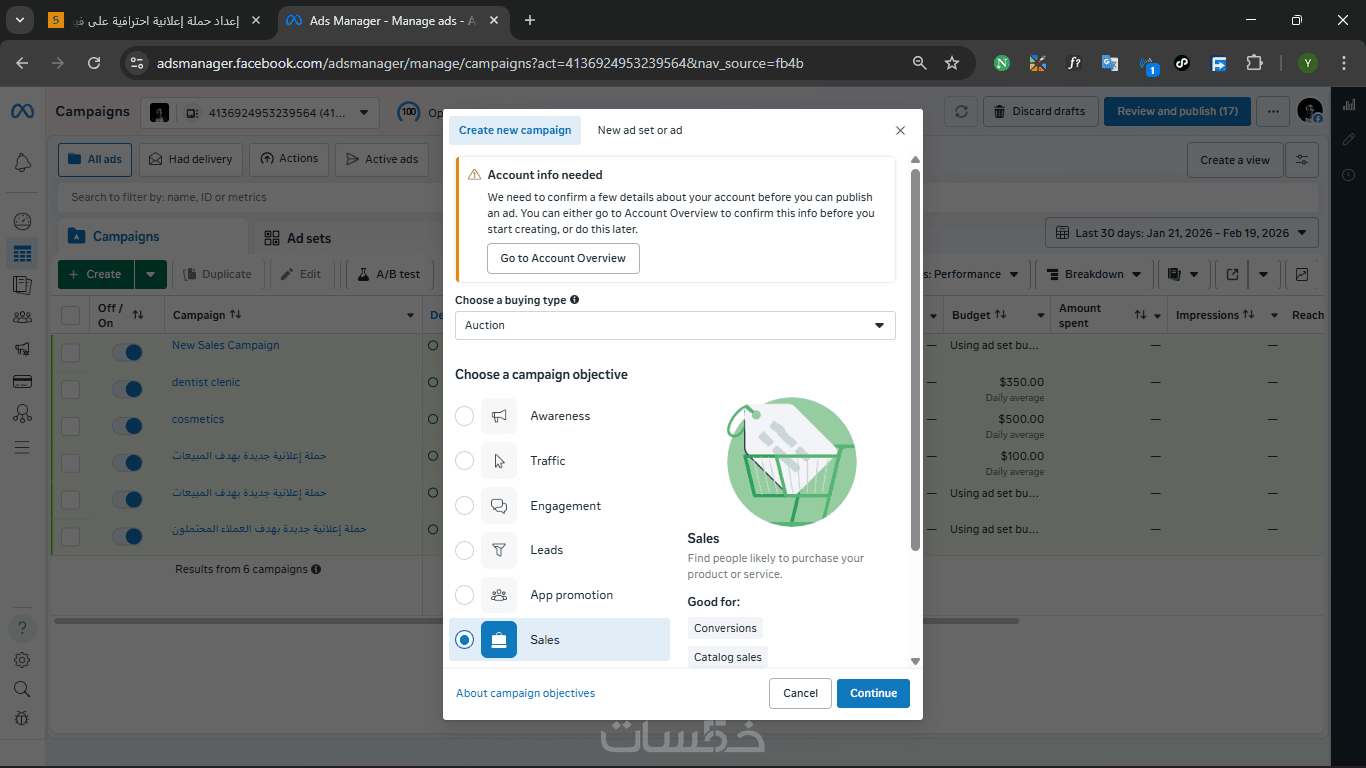Open the ad account selector dropdown

(x=260, y=113)
